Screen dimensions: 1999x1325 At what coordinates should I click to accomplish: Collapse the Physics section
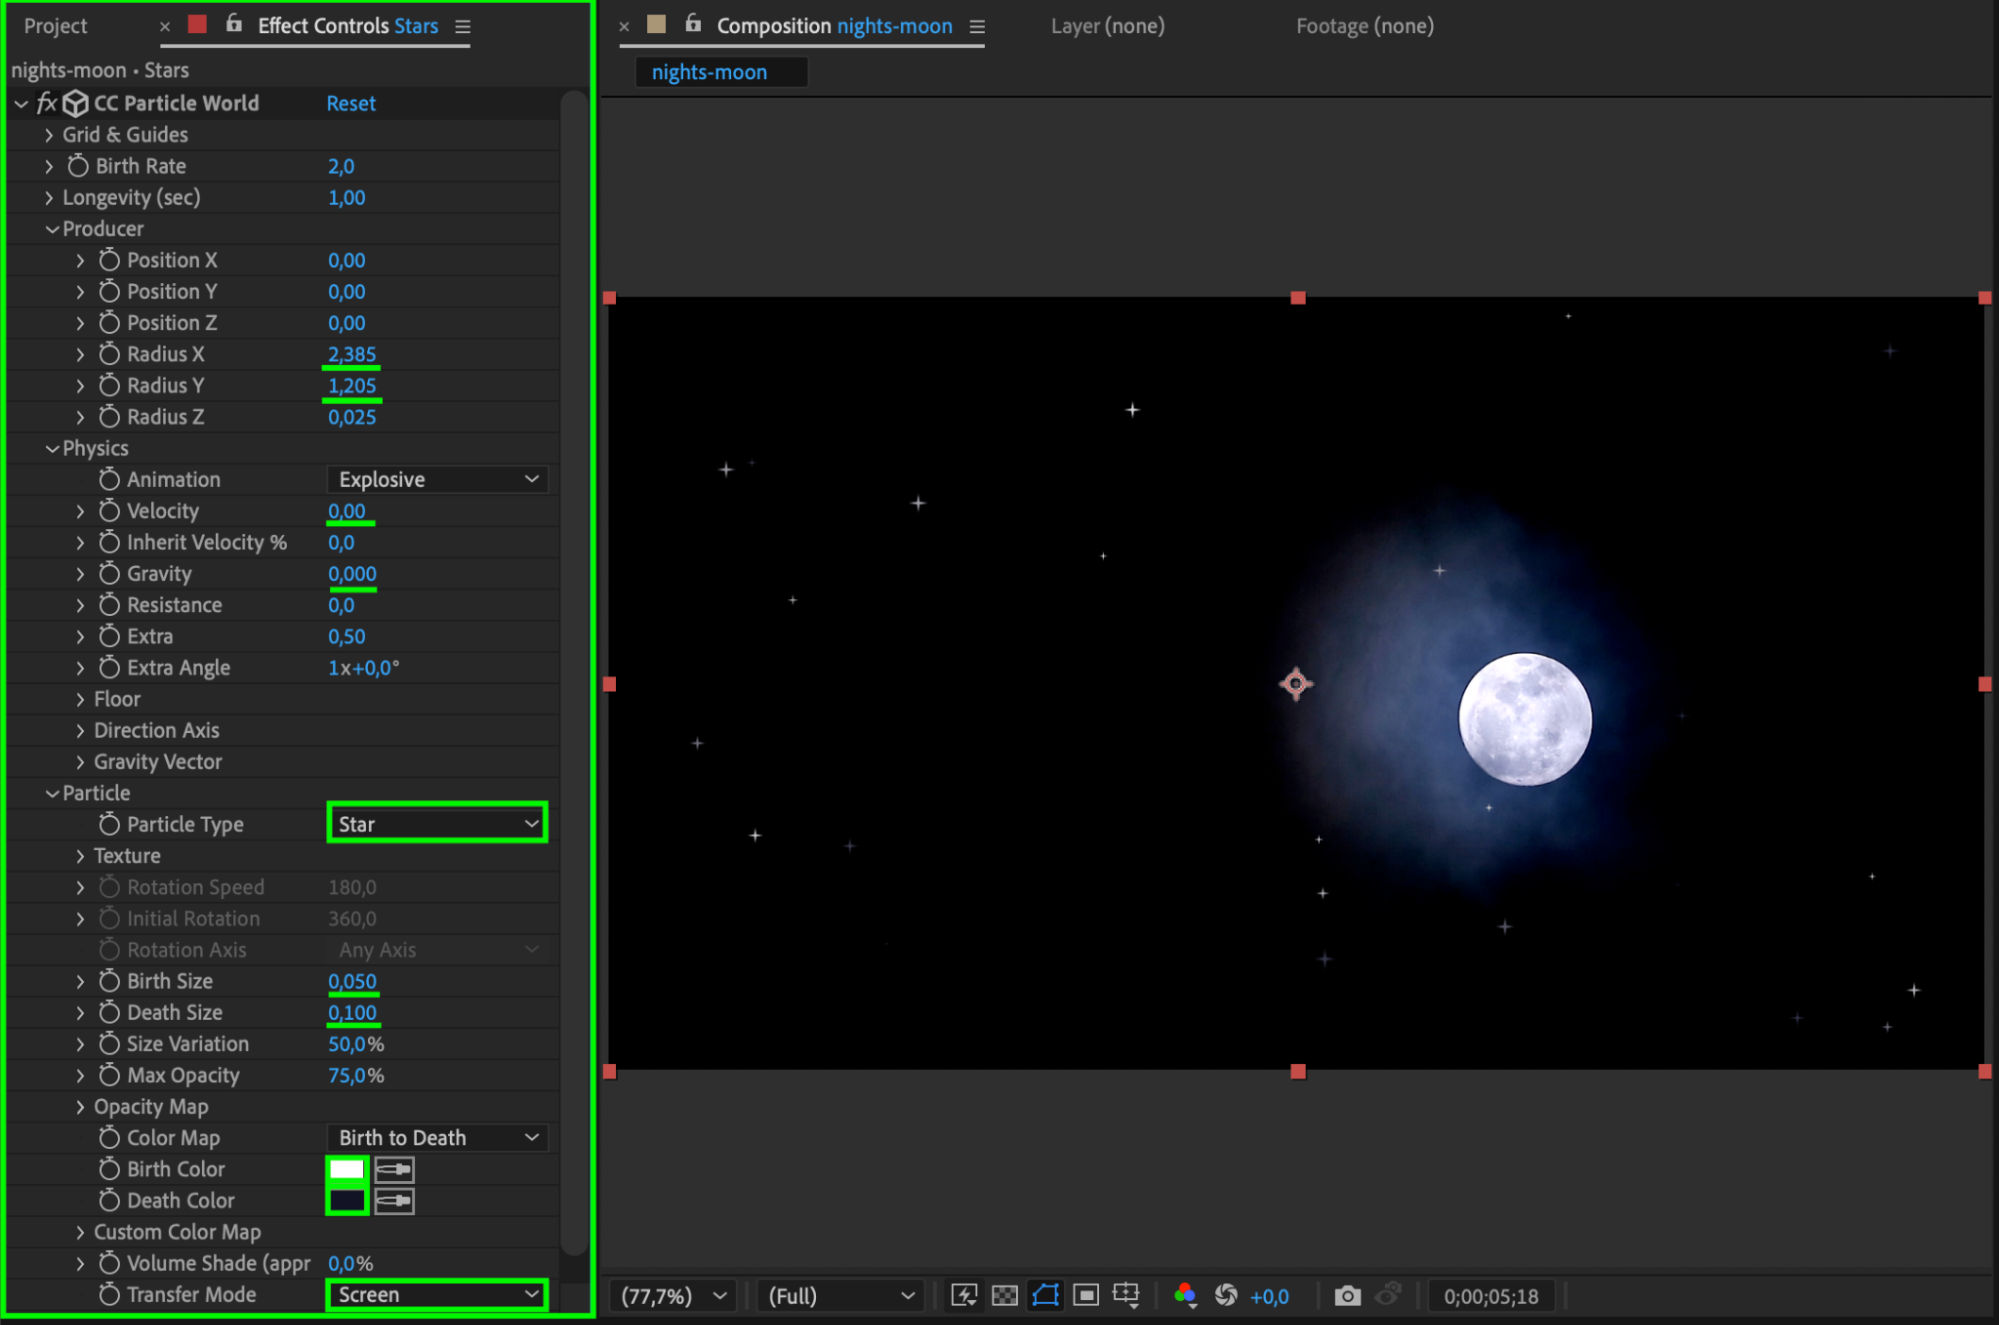pos(52,448)
